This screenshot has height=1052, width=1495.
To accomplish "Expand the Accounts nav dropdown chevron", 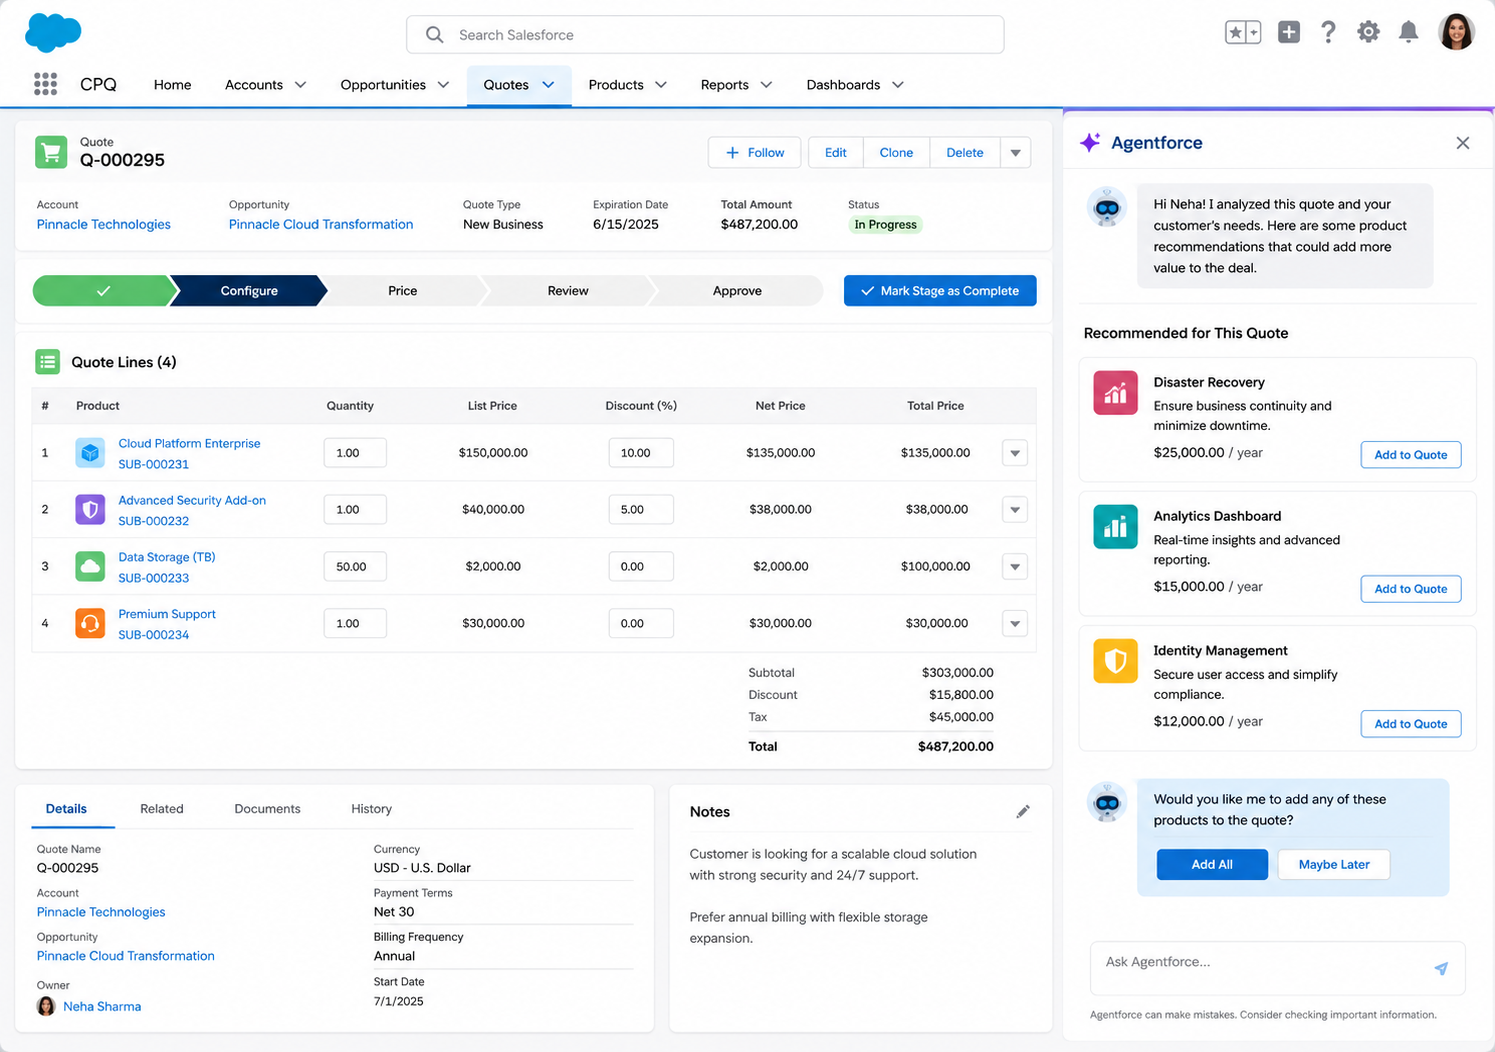I will pyautogui.click(x=300, y=85).
